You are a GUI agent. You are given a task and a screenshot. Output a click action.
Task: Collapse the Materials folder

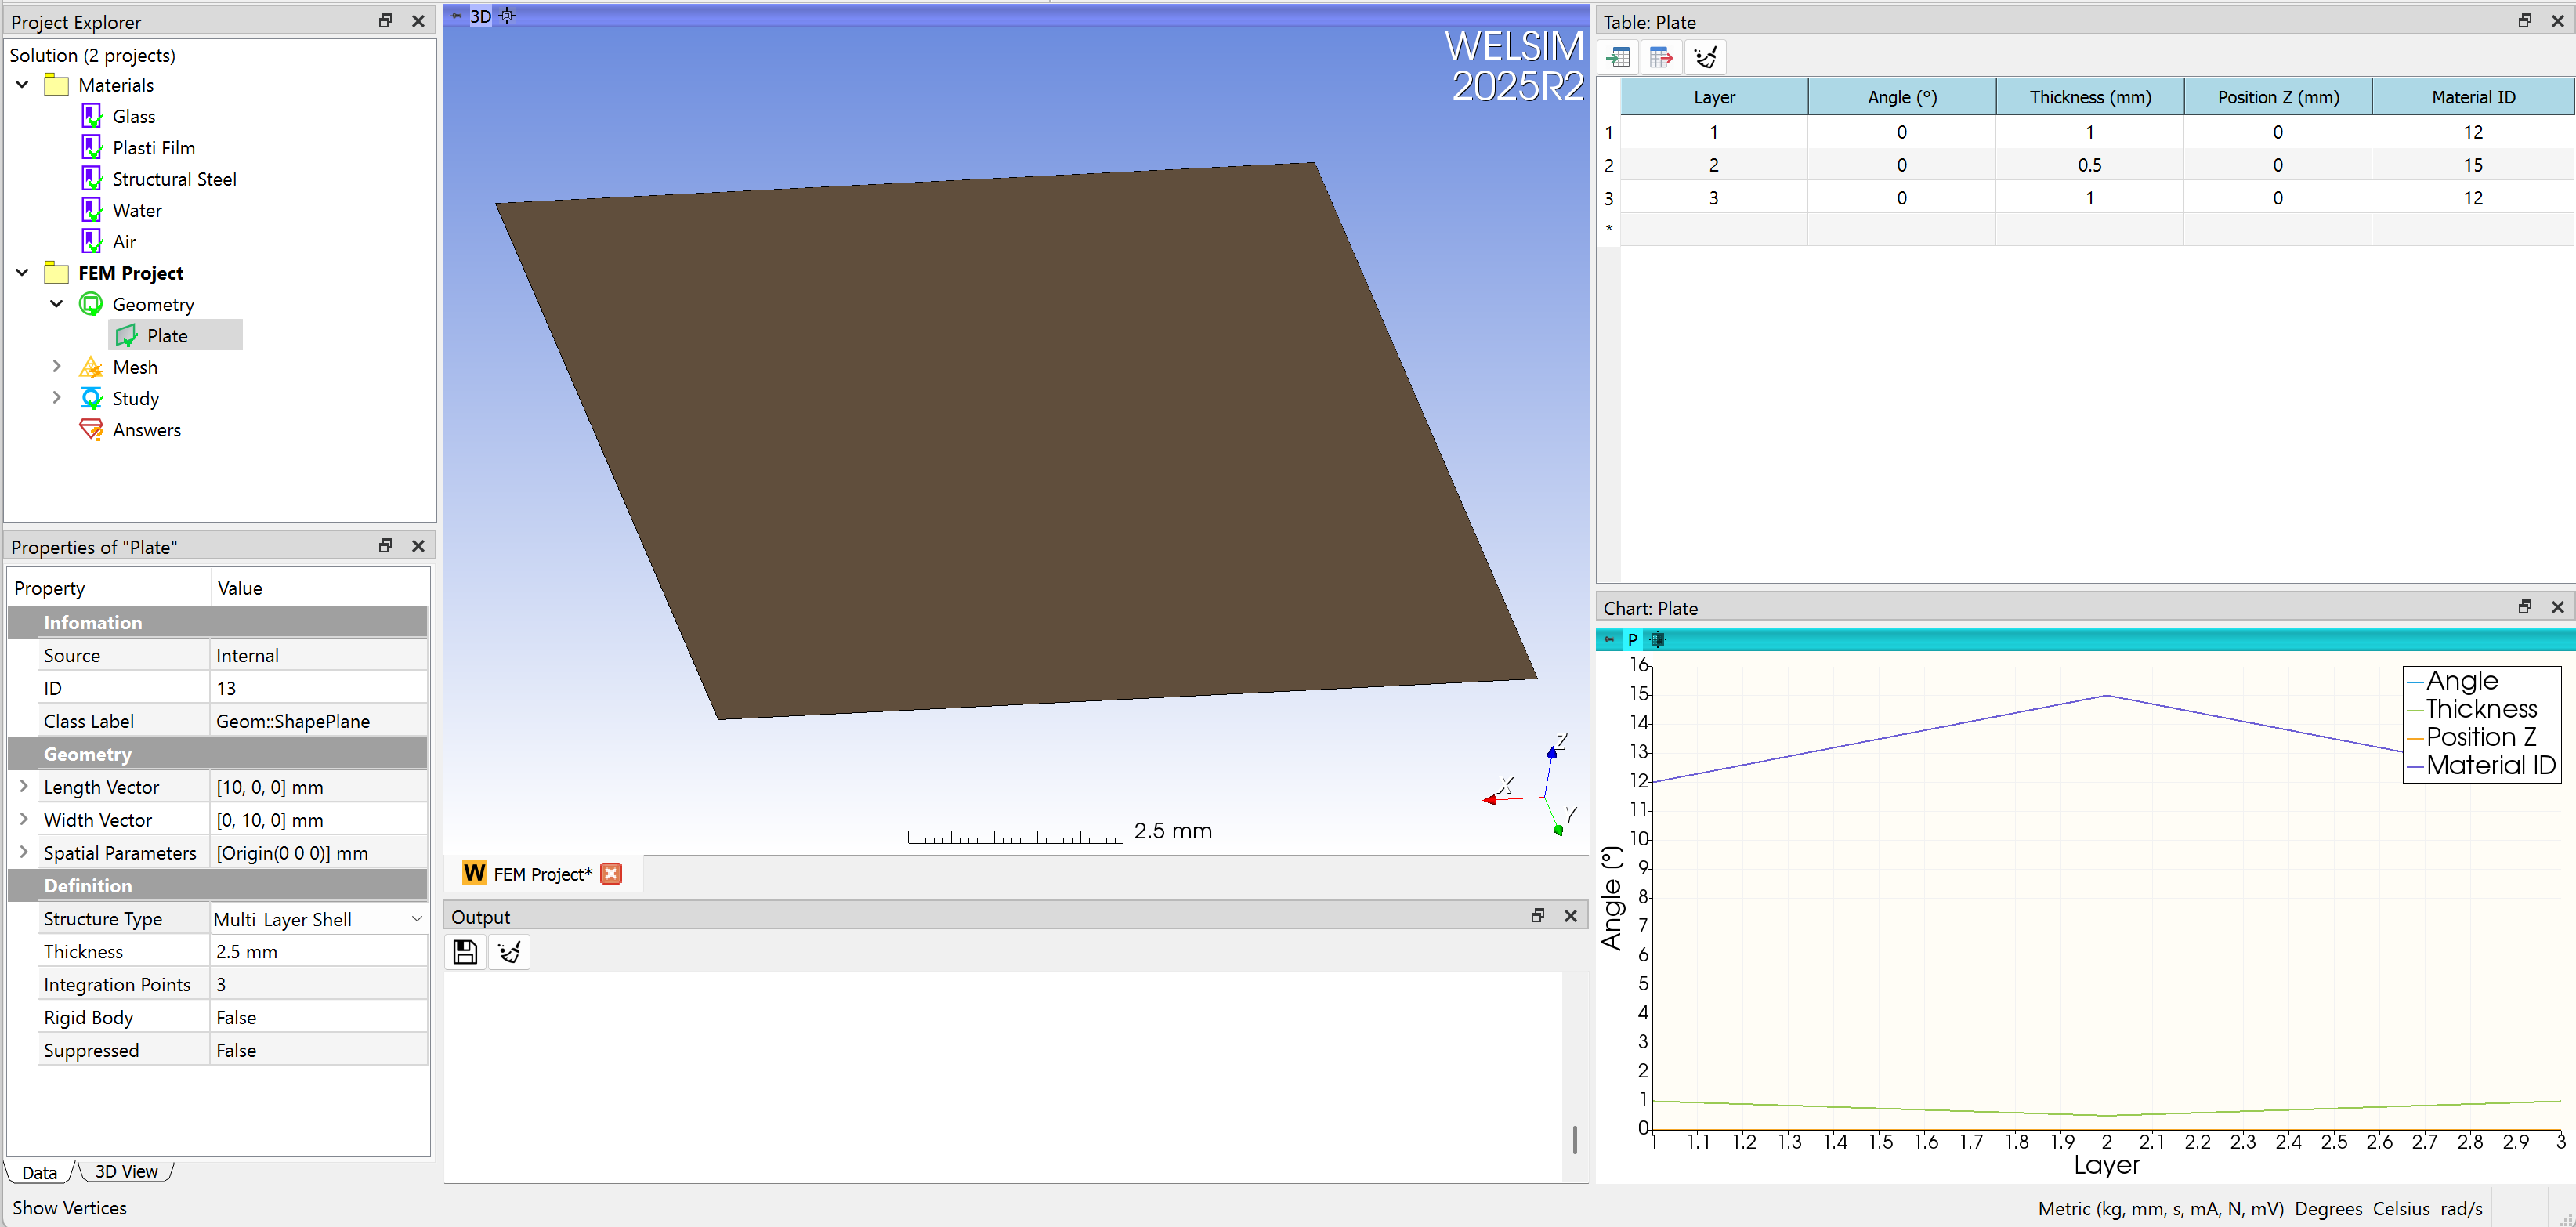21,84
